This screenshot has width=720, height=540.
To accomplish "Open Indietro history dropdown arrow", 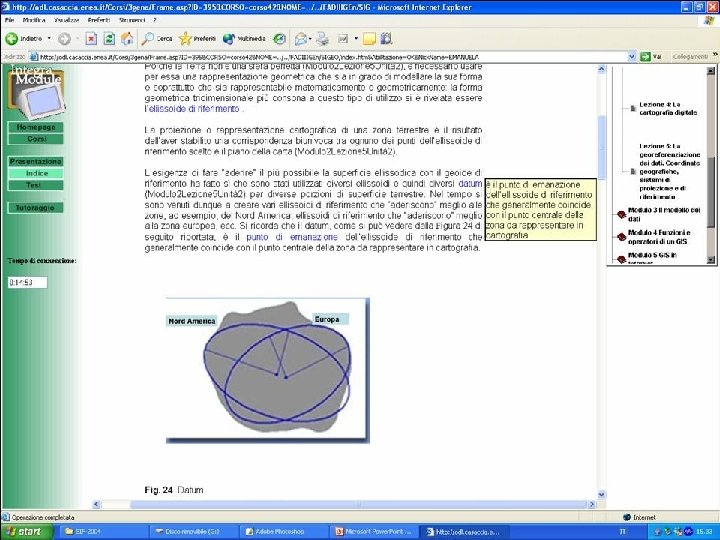I will click(49, 39).
